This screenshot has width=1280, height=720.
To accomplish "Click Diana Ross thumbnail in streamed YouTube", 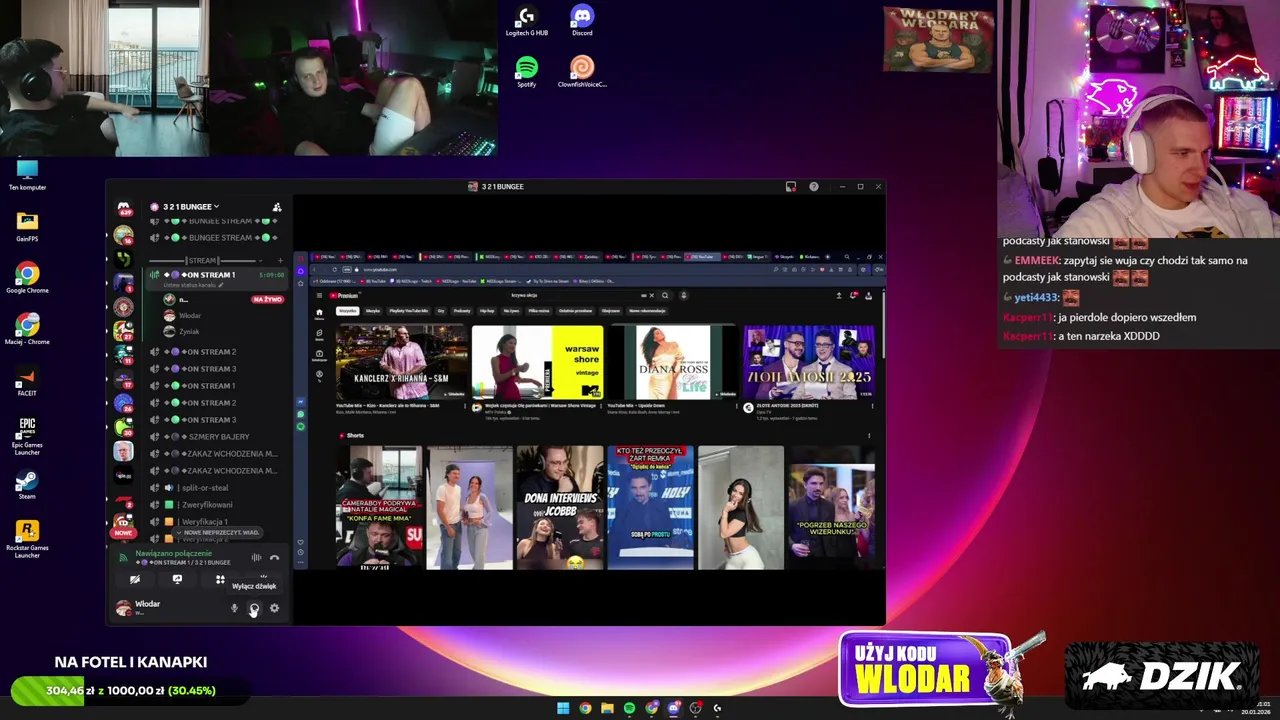I will (x=673, y=362).
